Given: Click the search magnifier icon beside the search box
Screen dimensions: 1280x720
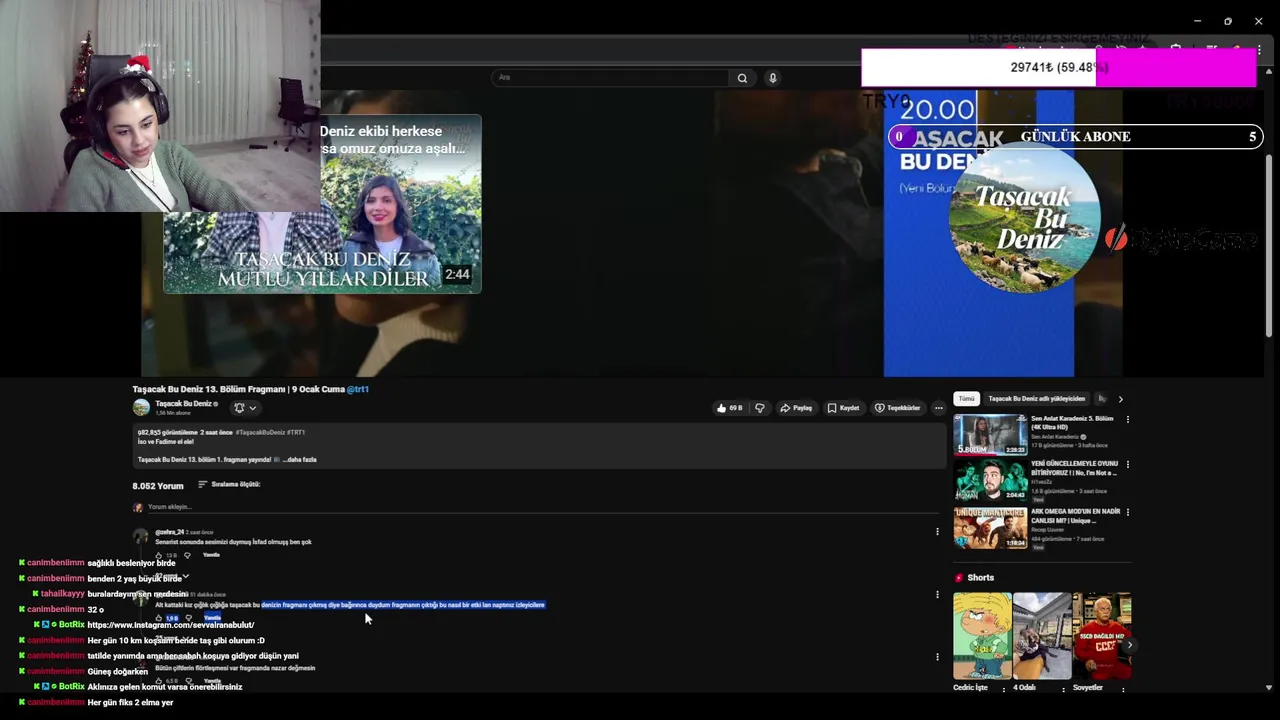Looking at the screenshot, I should pos(742,78).
